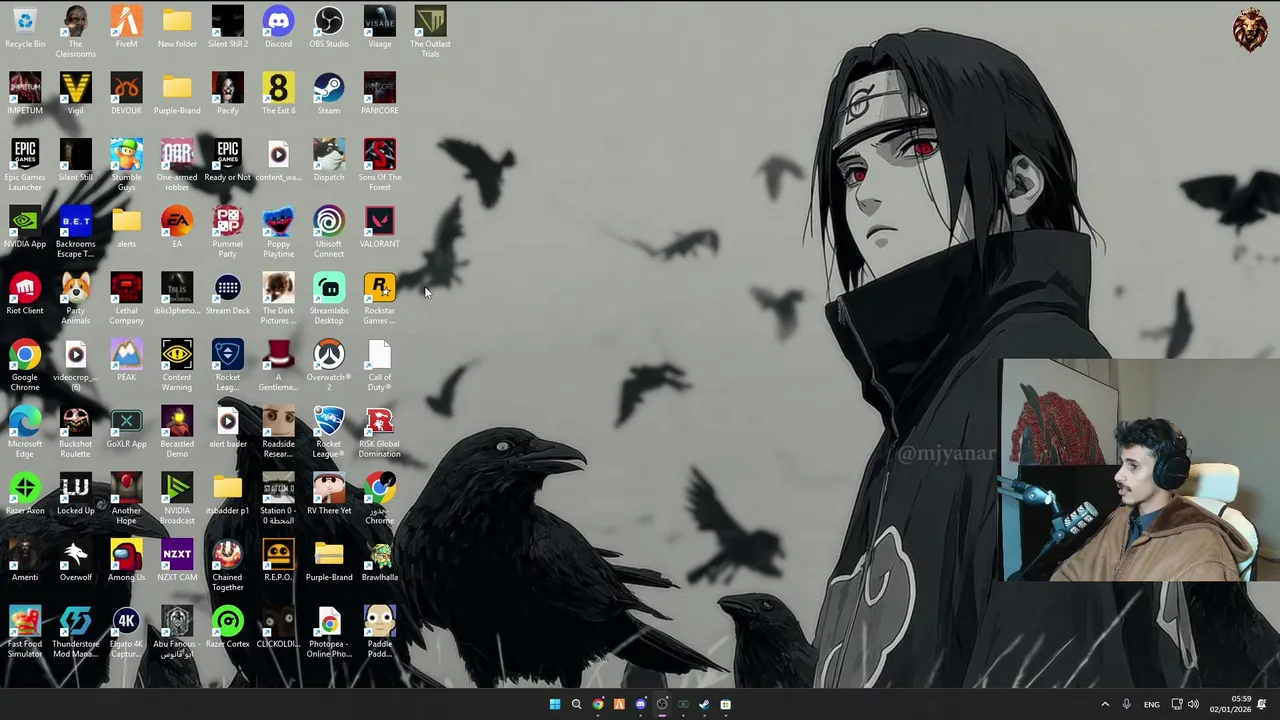1280x720 pixels.
Task: Select the Epic Games Launcher icon
Action: (25, 166)
